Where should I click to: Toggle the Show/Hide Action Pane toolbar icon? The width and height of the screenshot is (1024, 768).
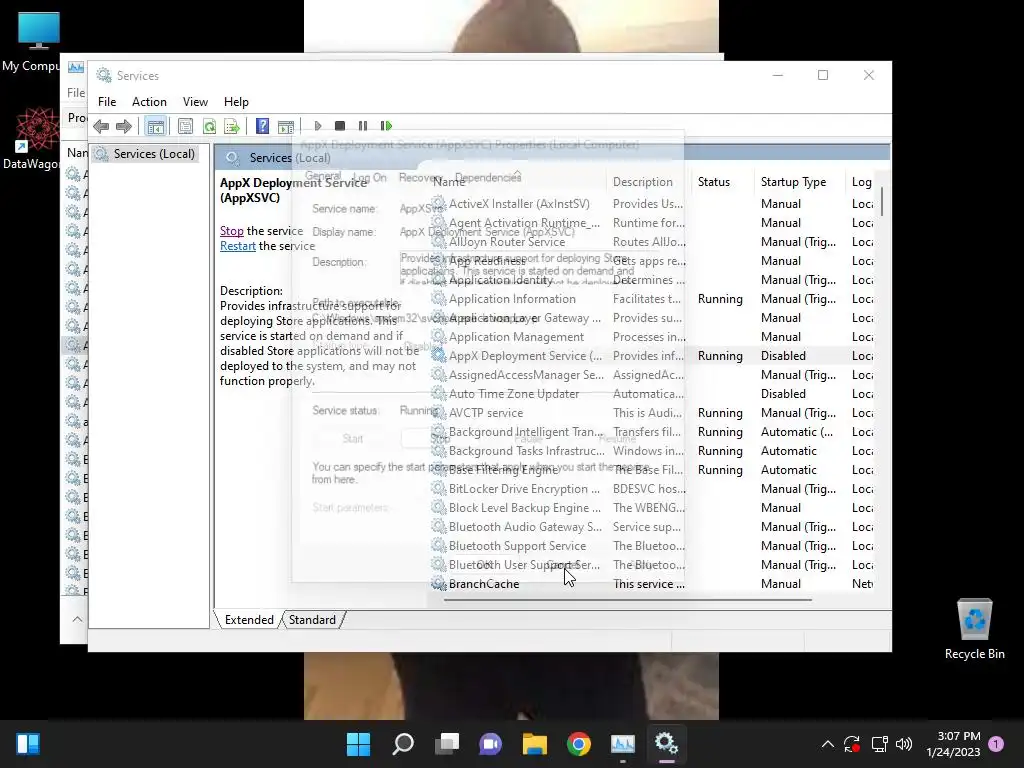[286, 126]
